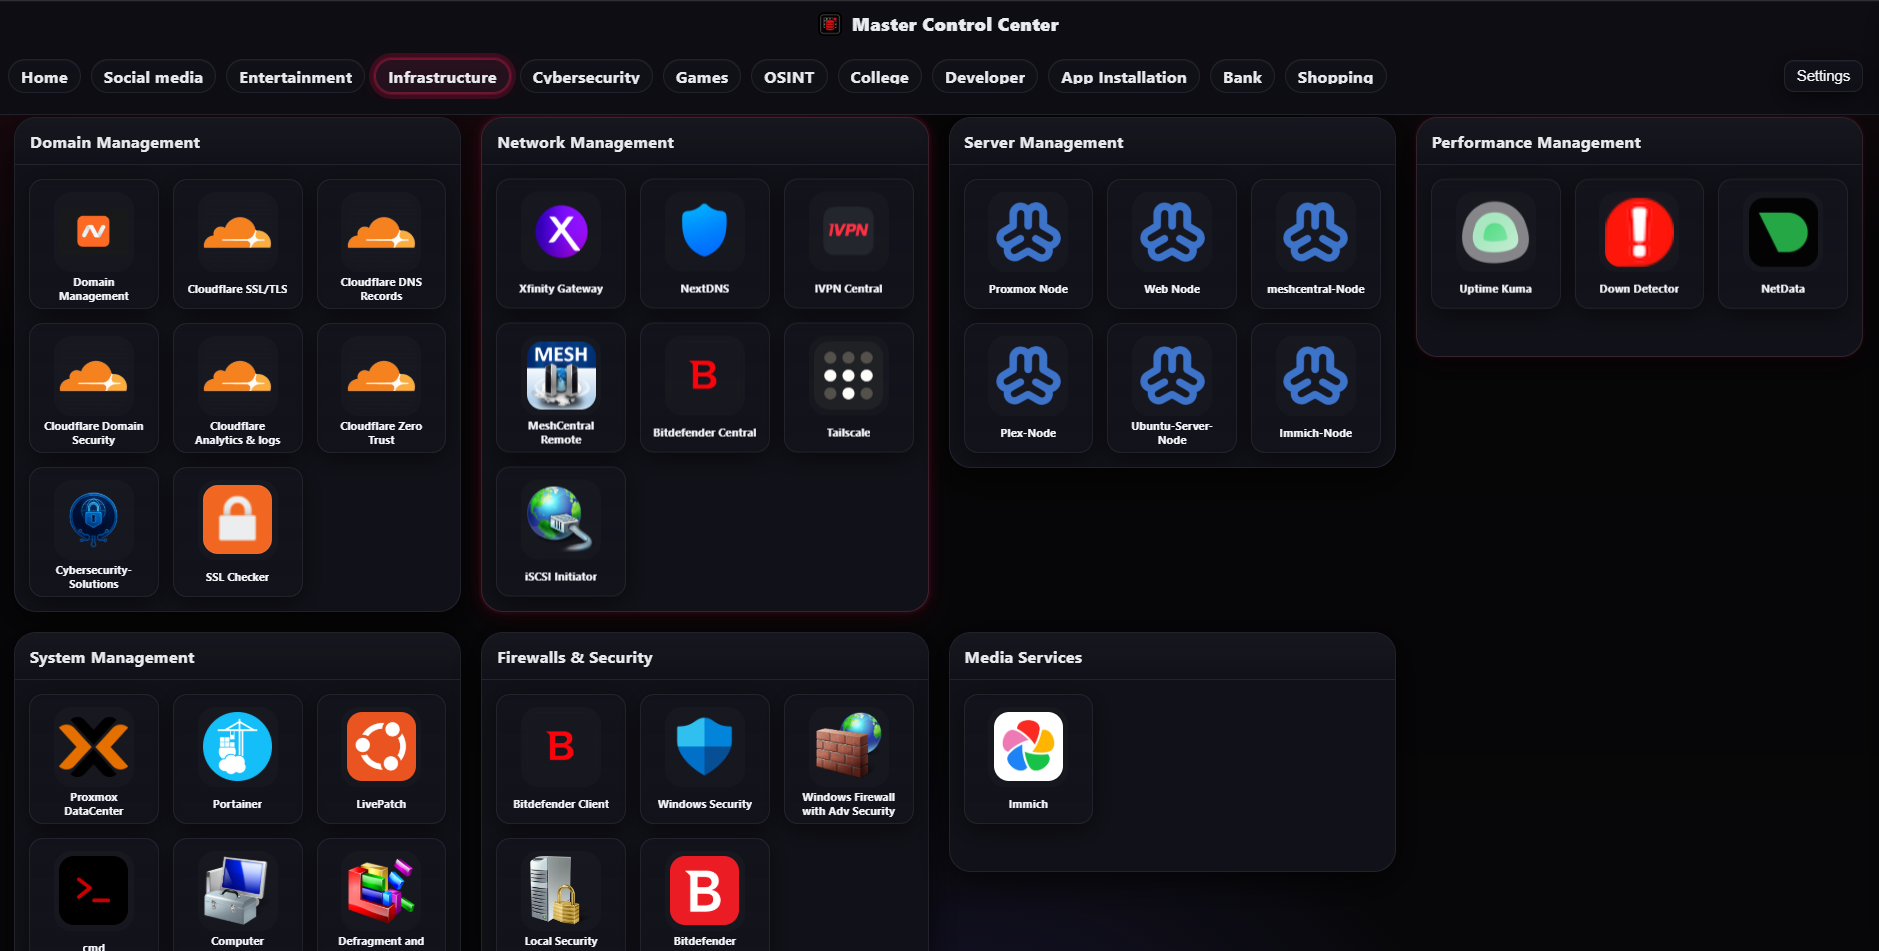The width and height of the screenshot is (1879, 951).
Task: Launch Portainer
Action: (237, 759)
